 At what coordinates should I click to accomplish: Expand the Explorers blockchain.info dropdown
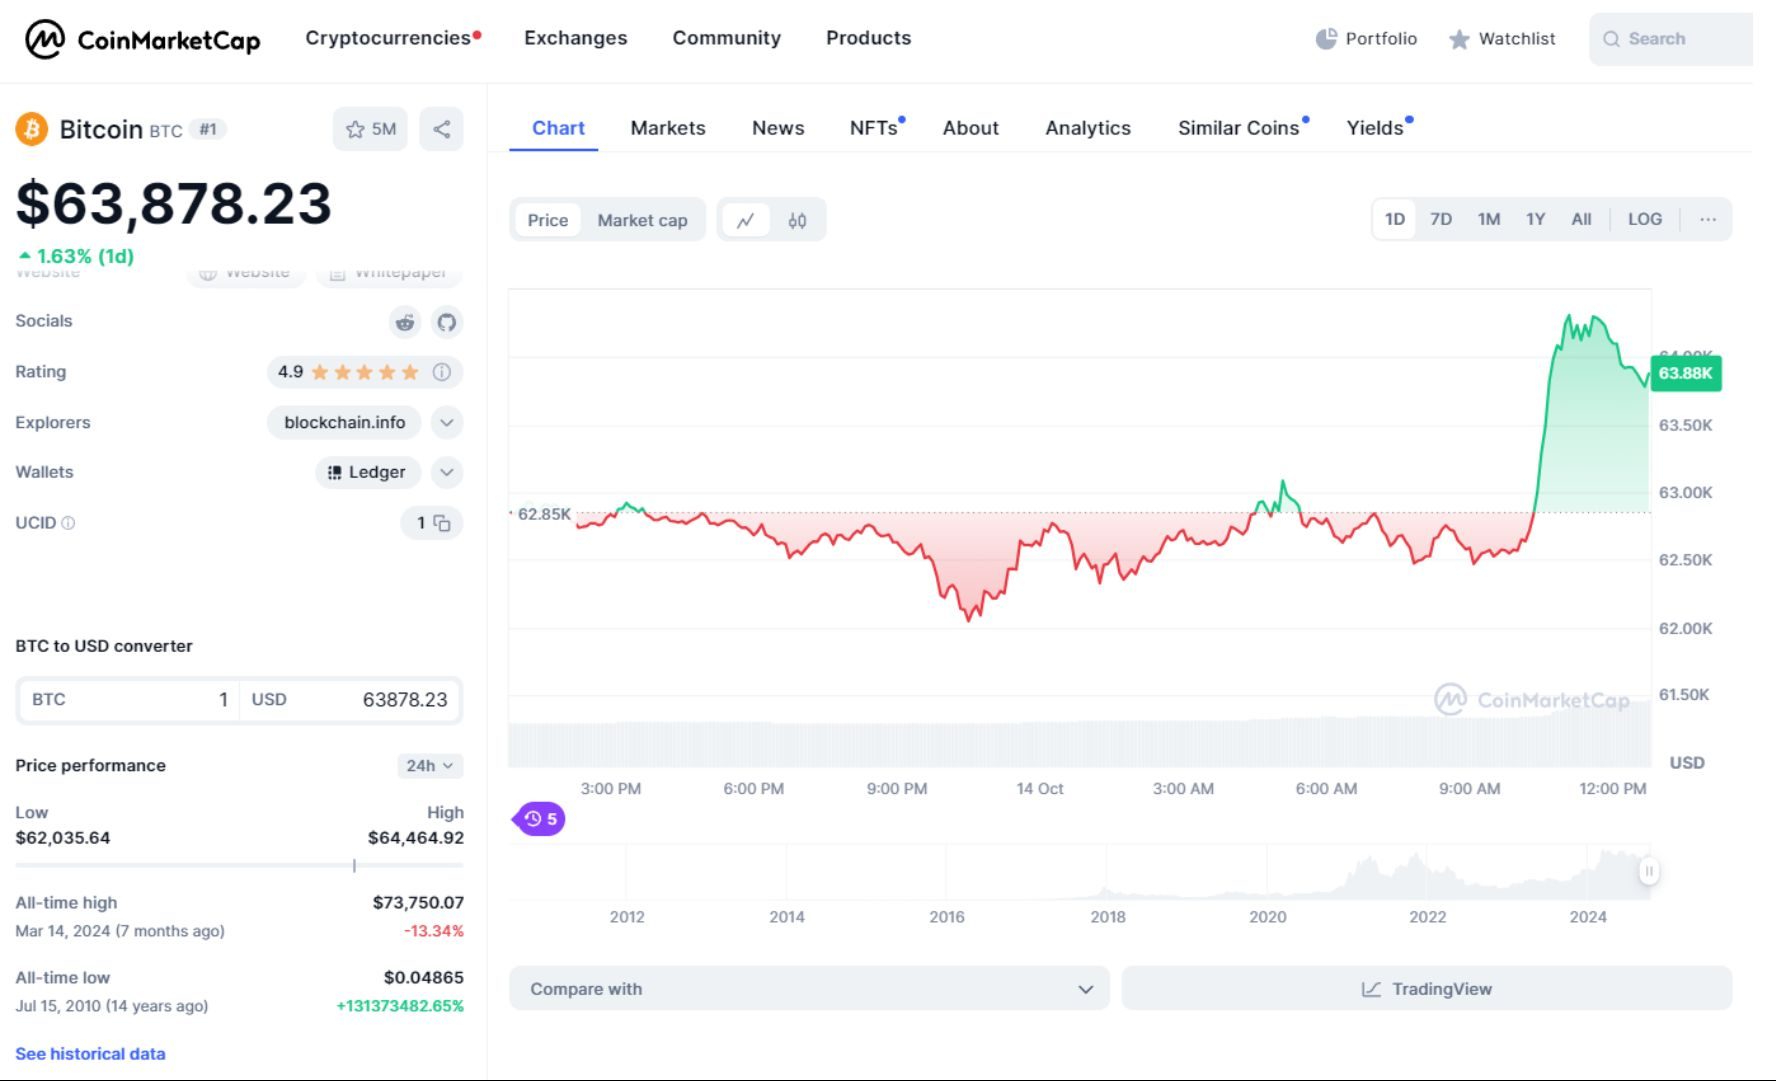tap(446, 422)
